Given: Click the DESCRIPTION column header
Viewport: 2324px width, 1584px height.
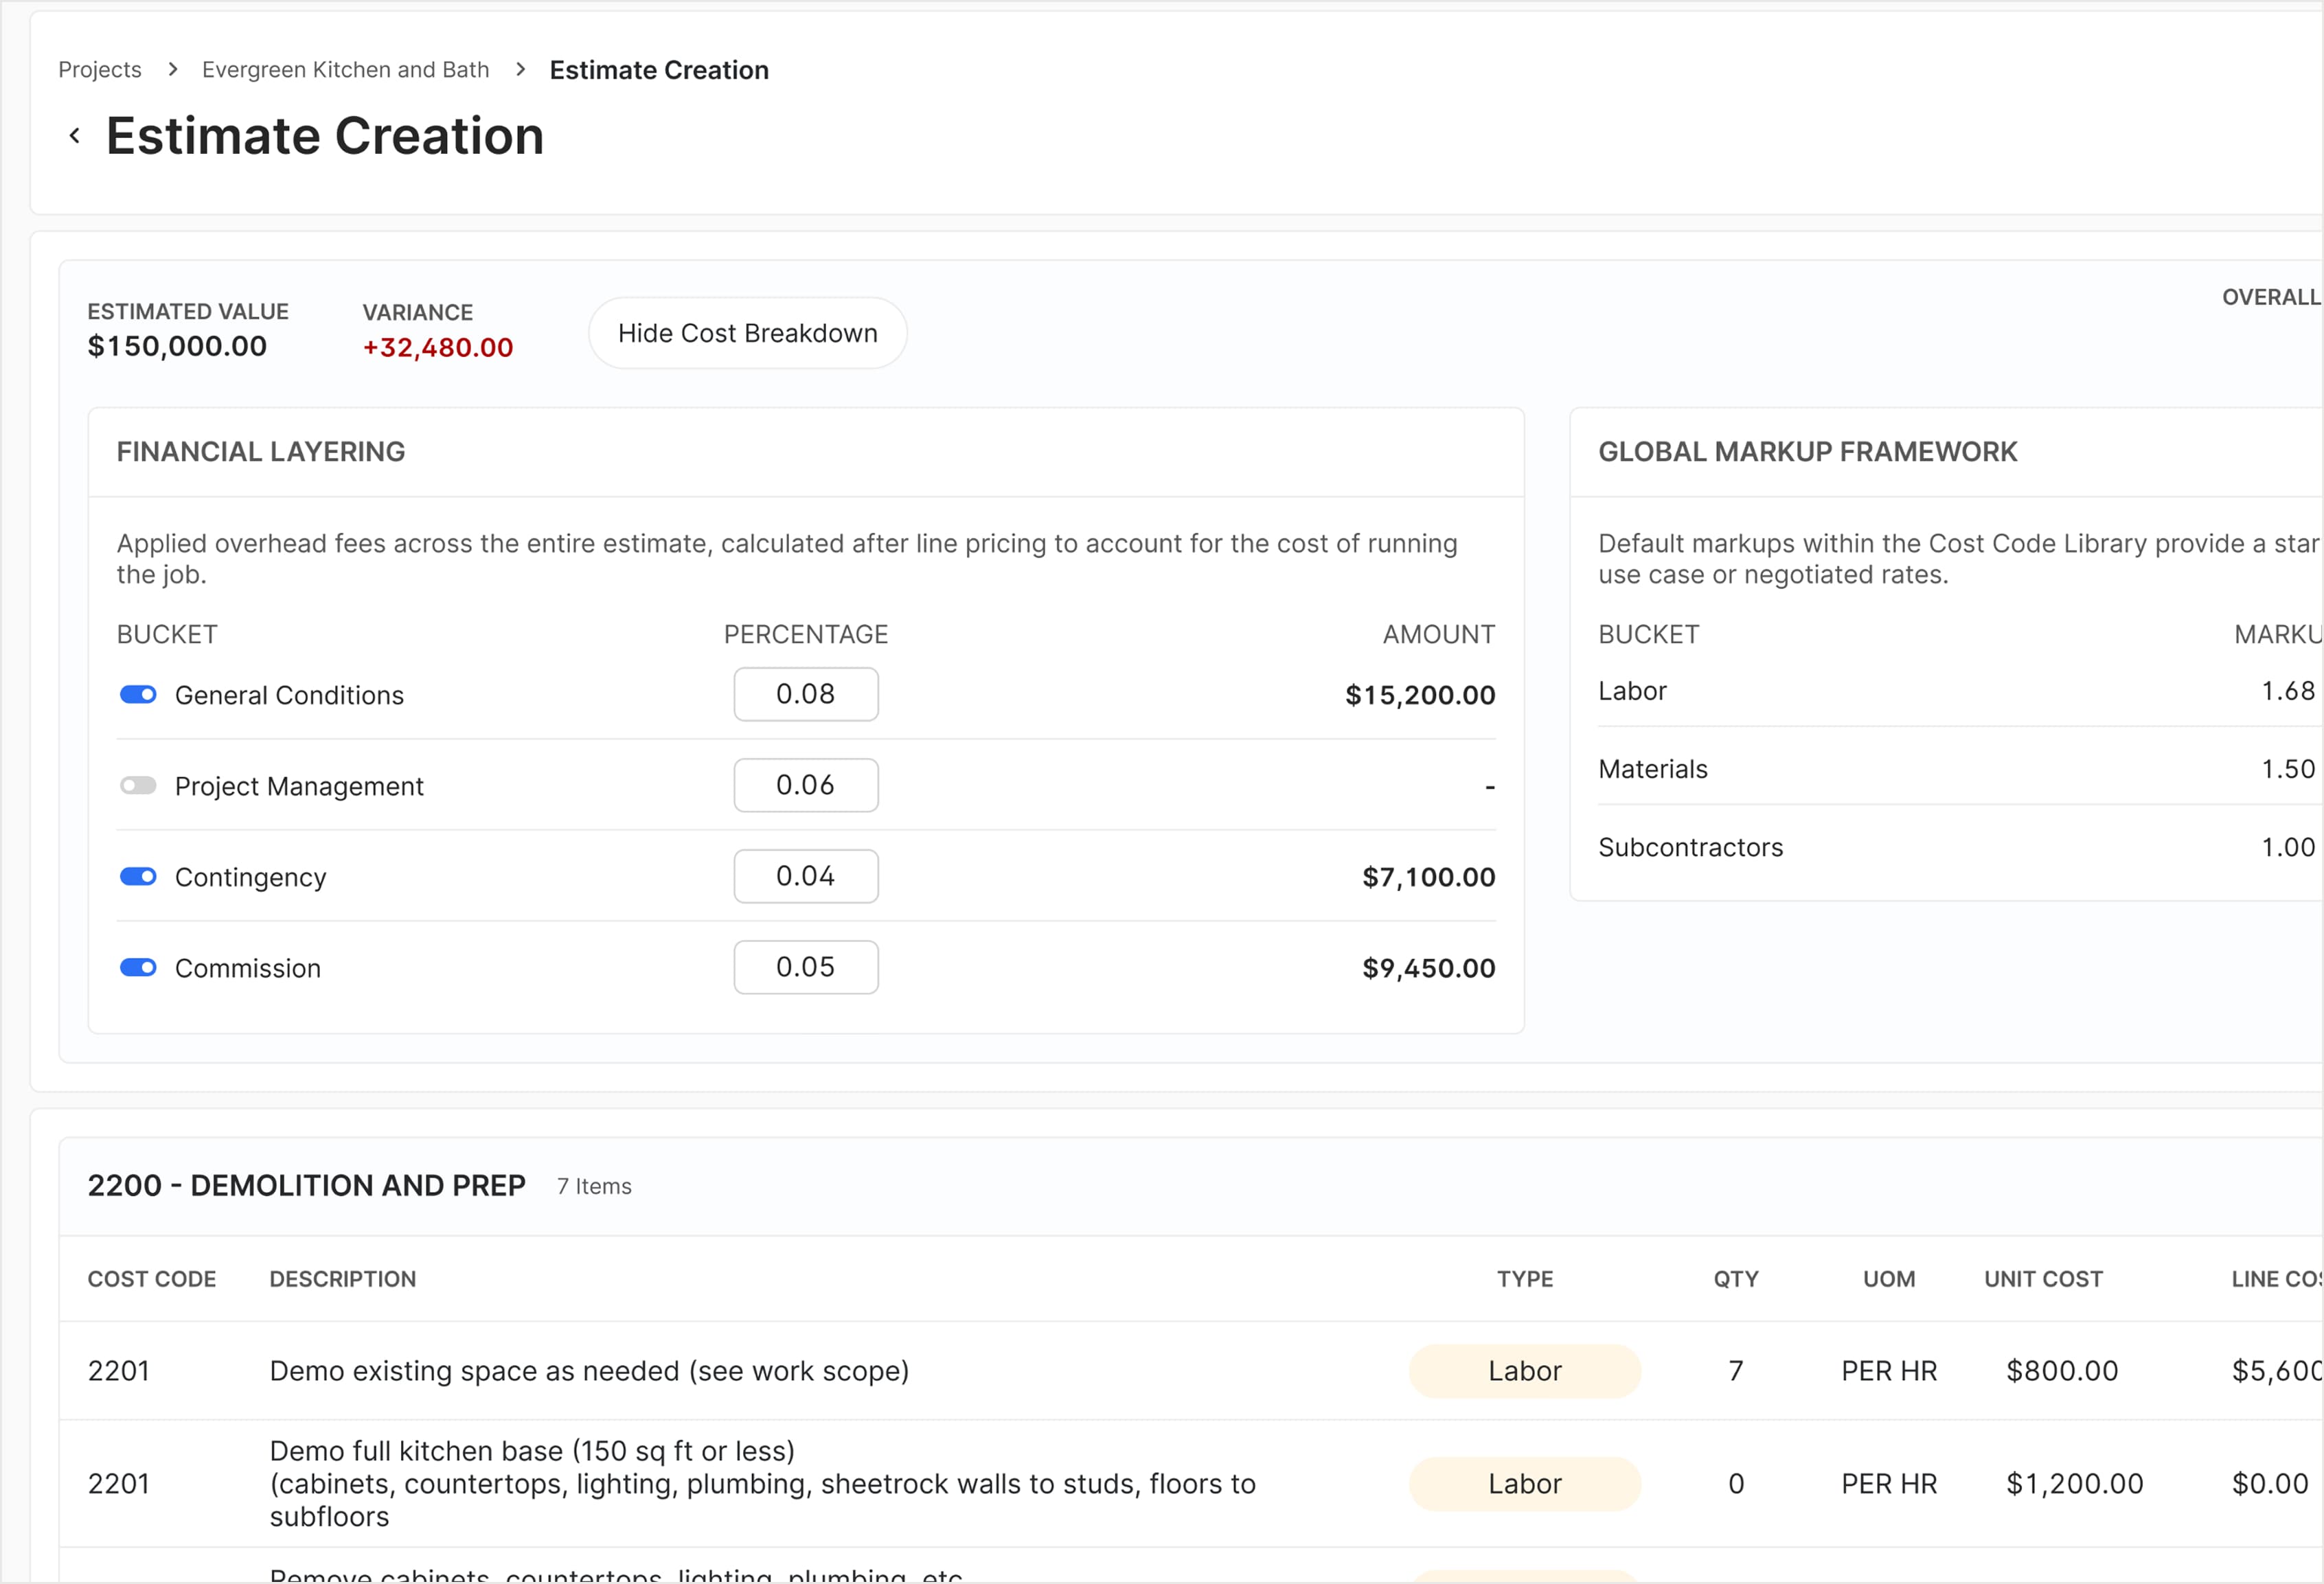Looking at the screenshot, I should point(343,1279).
